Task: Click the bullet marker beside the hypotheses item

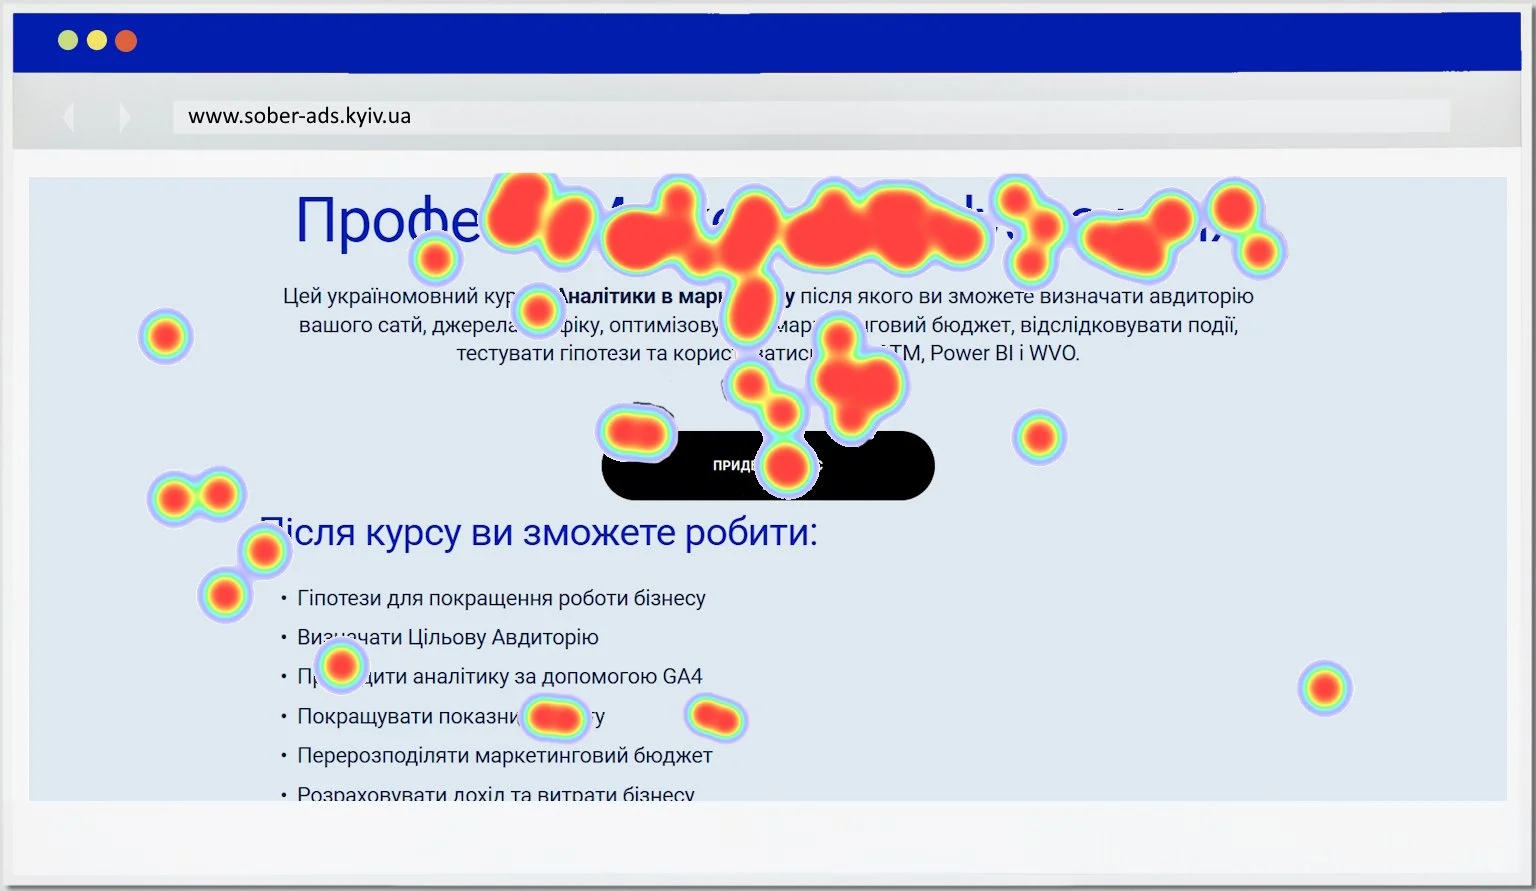Action: pyautogui.click(x=283, y=598)
